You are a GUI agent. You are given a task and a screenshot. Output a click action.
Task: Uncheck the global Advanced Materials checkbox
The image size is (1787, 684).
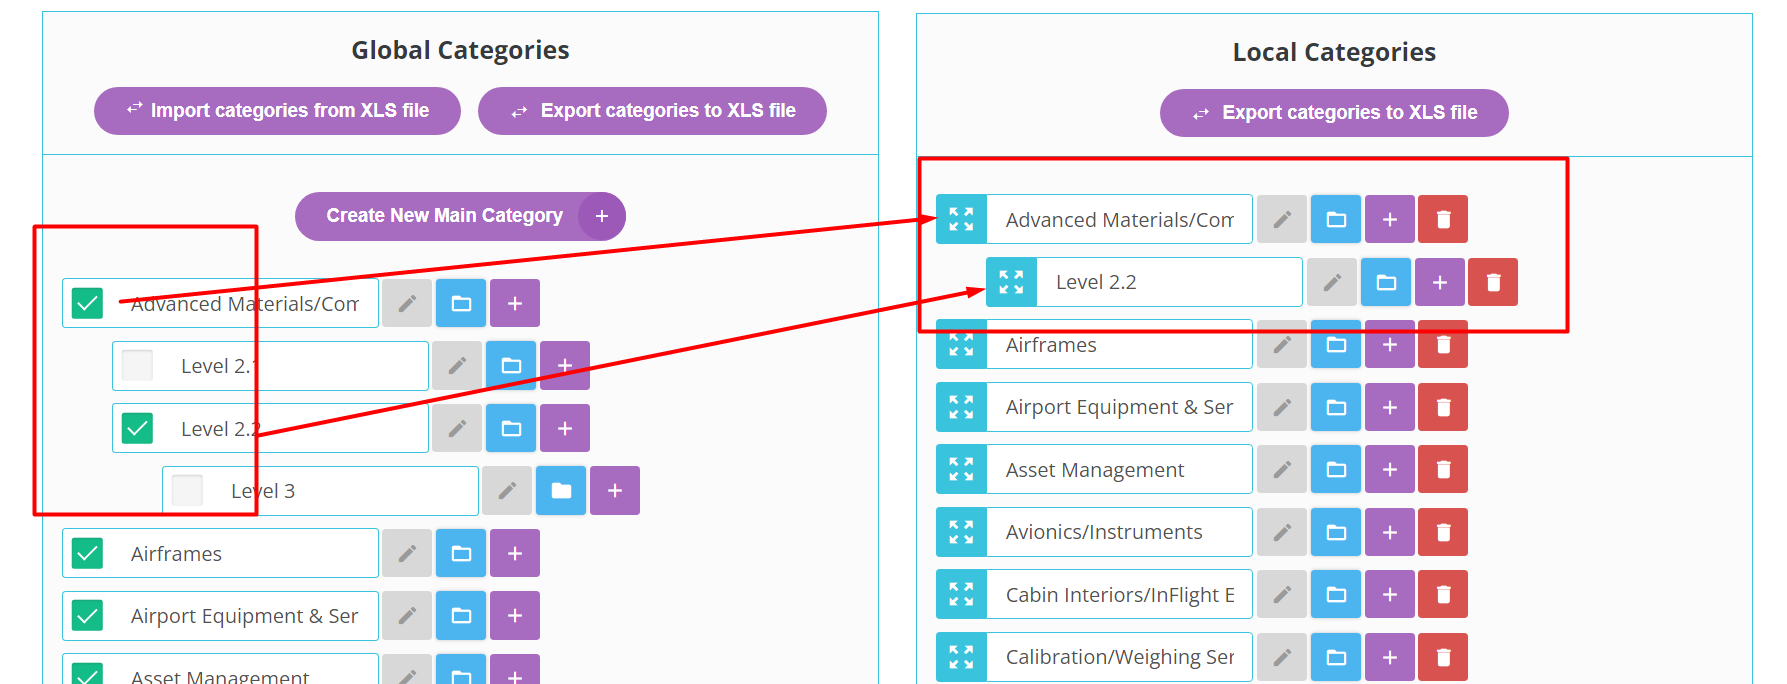[x=88, y=303]
